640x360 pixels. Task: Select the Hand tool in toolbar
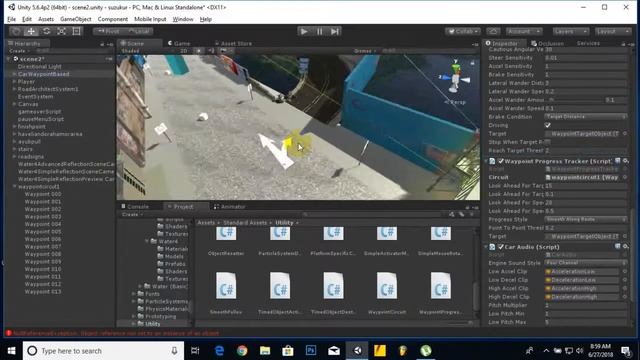(x=16, y=31)
